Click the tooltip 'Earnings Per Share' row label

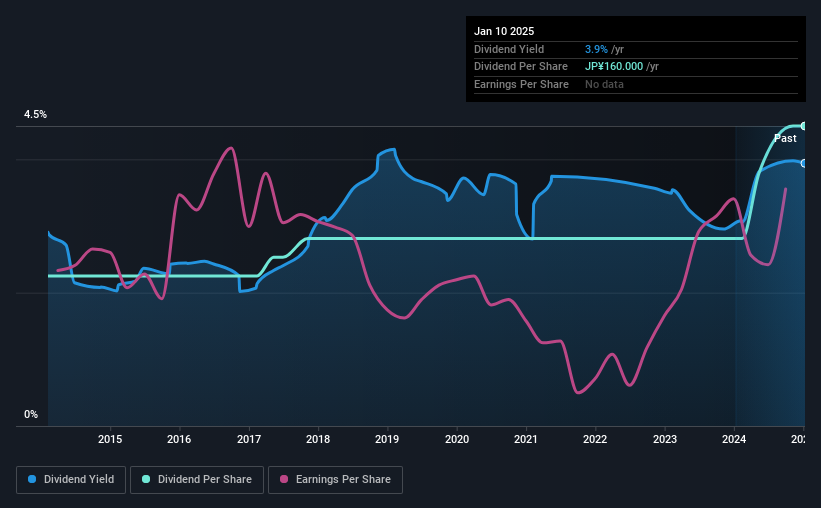pos(521,84)
